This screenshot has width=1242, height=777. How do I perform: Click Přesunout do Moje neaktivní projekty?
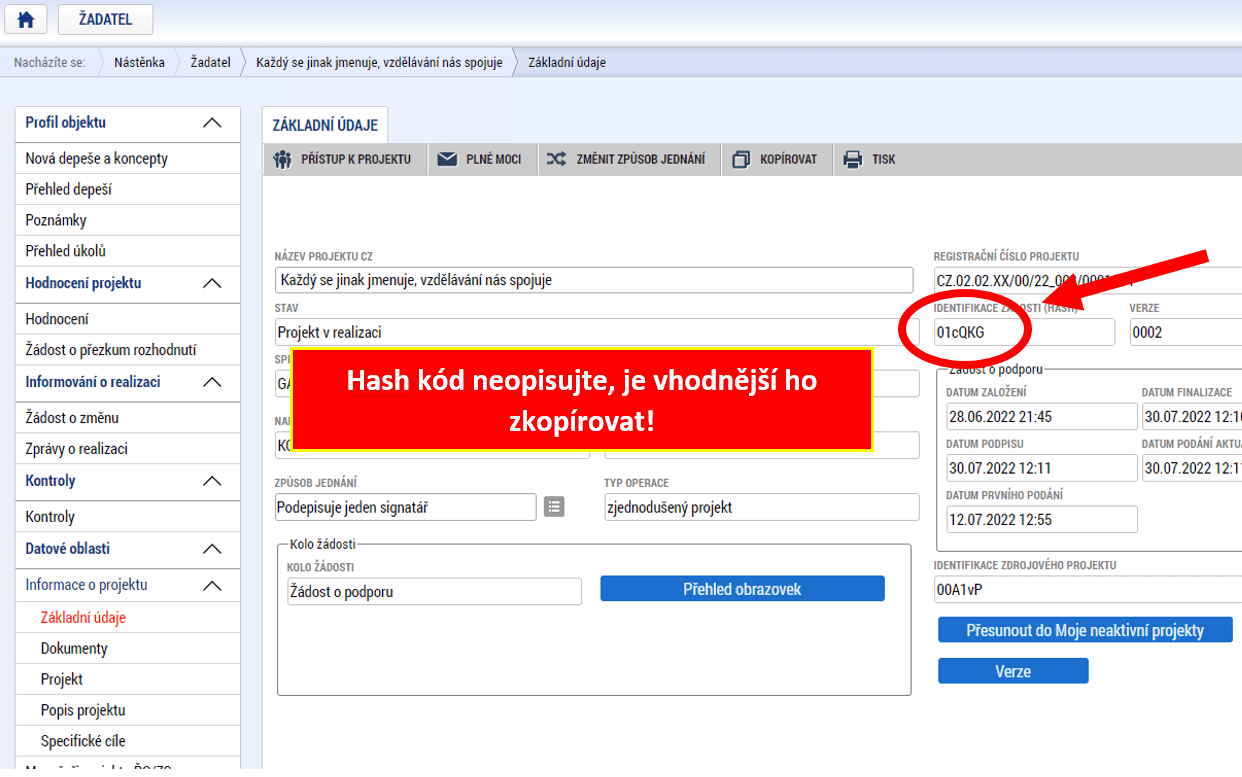coord(1085,630)
